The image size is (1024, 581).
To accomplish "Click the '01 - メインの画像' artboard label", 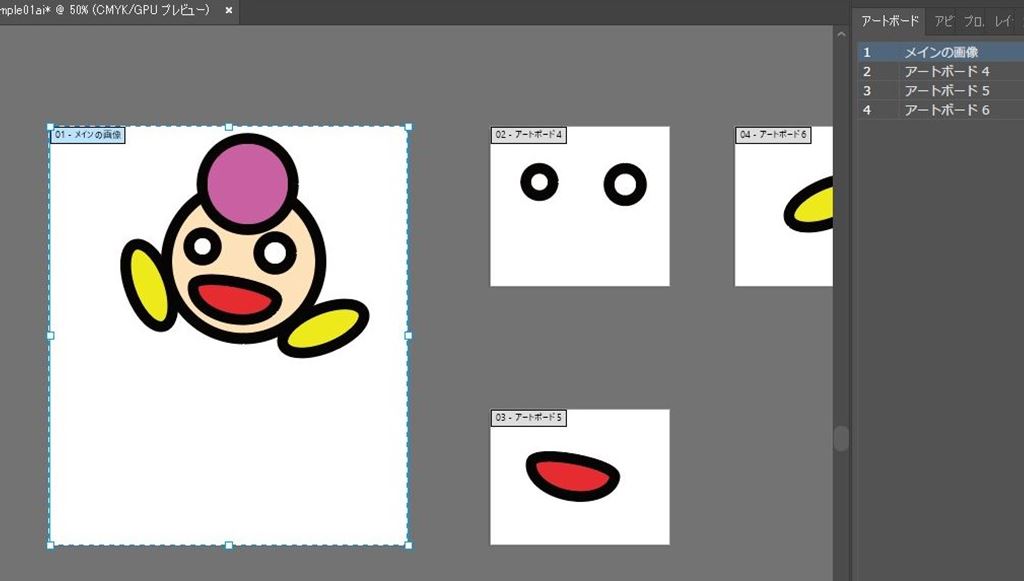I will click(x=88, y=135).
